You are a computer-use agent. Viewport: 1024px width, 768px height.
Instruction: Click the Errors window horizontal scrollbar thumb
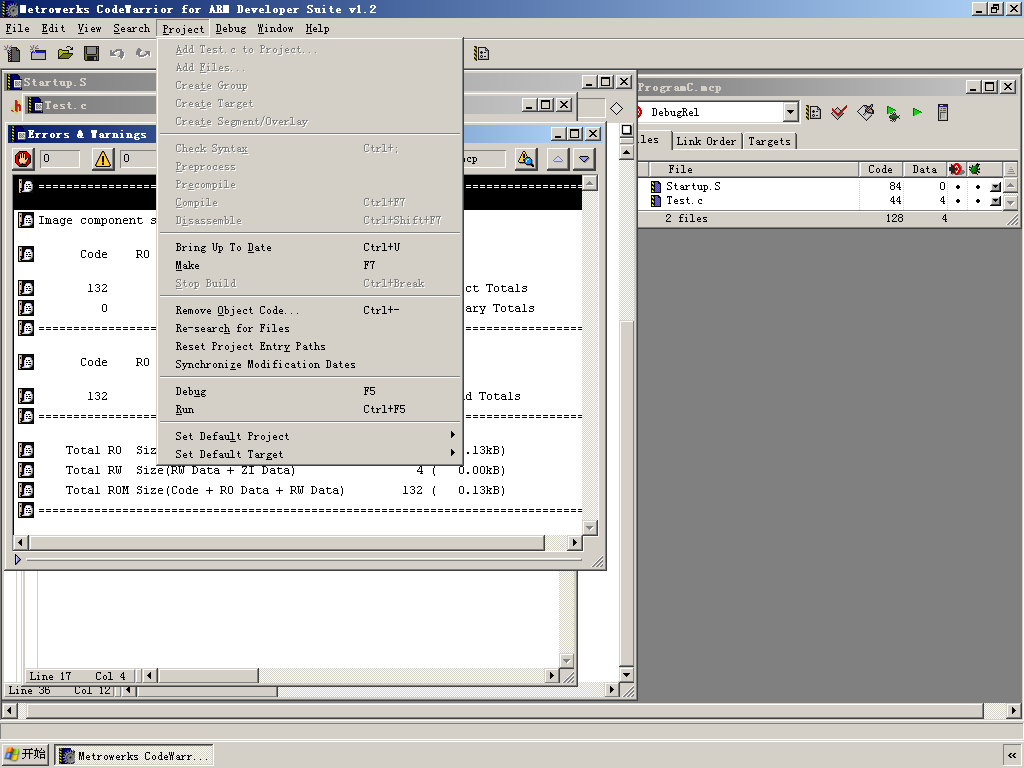click(287, 543)
